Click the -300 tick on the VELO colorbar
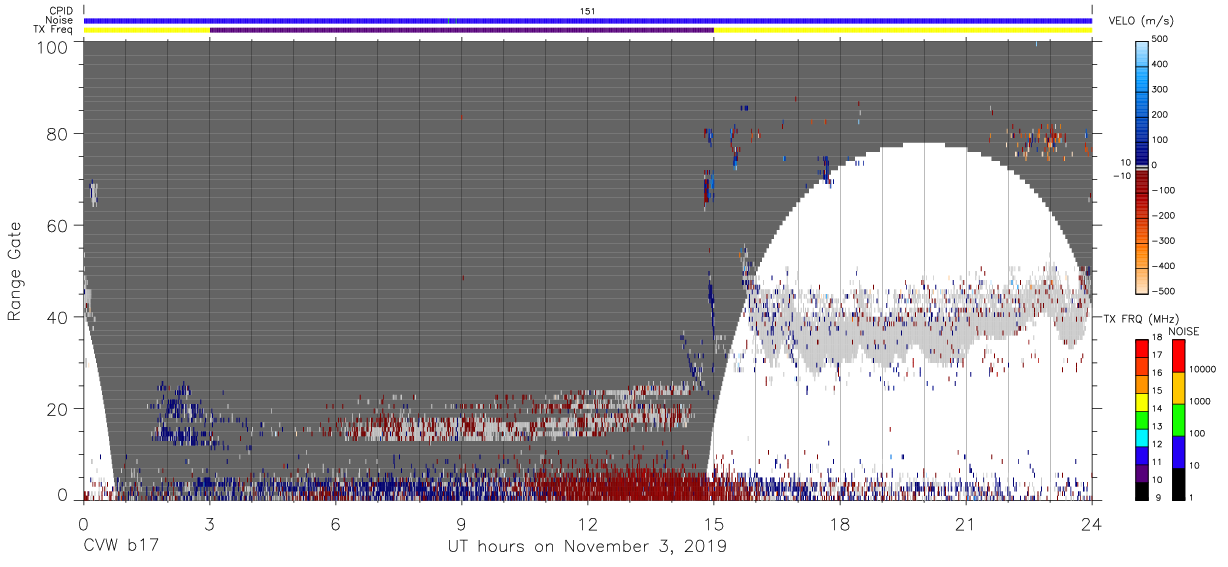The height and width of the screenshot is (567, 1228). [x=1166, y=241]
